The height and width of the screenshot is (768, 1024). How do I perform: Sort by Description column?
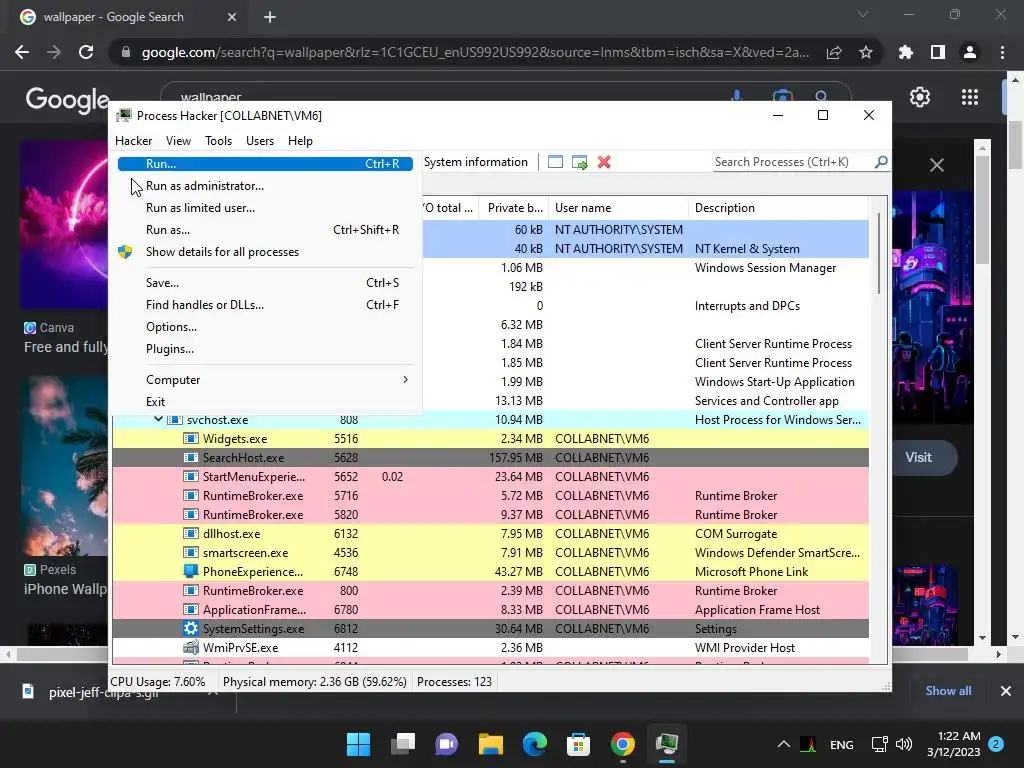[x=778, y=208]
